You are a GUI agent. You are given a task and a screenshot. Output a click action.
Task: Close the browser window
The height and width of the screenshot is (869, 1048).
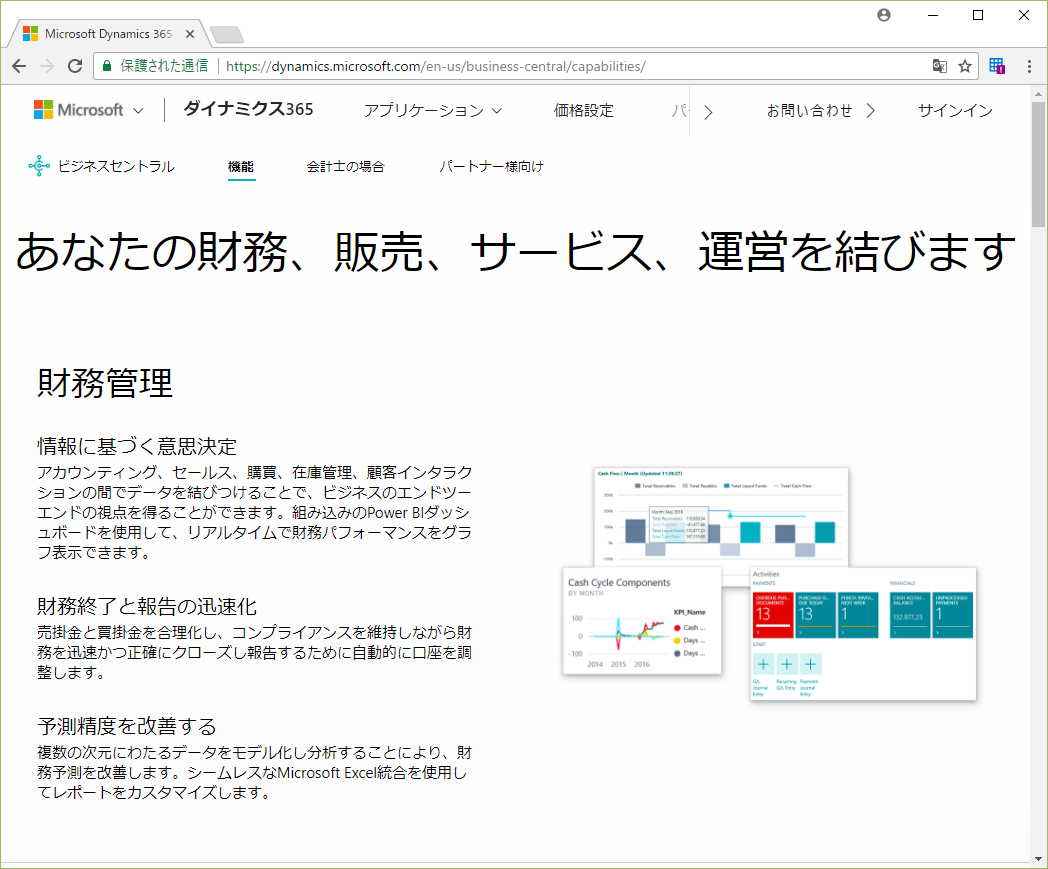coord(1023,15)
